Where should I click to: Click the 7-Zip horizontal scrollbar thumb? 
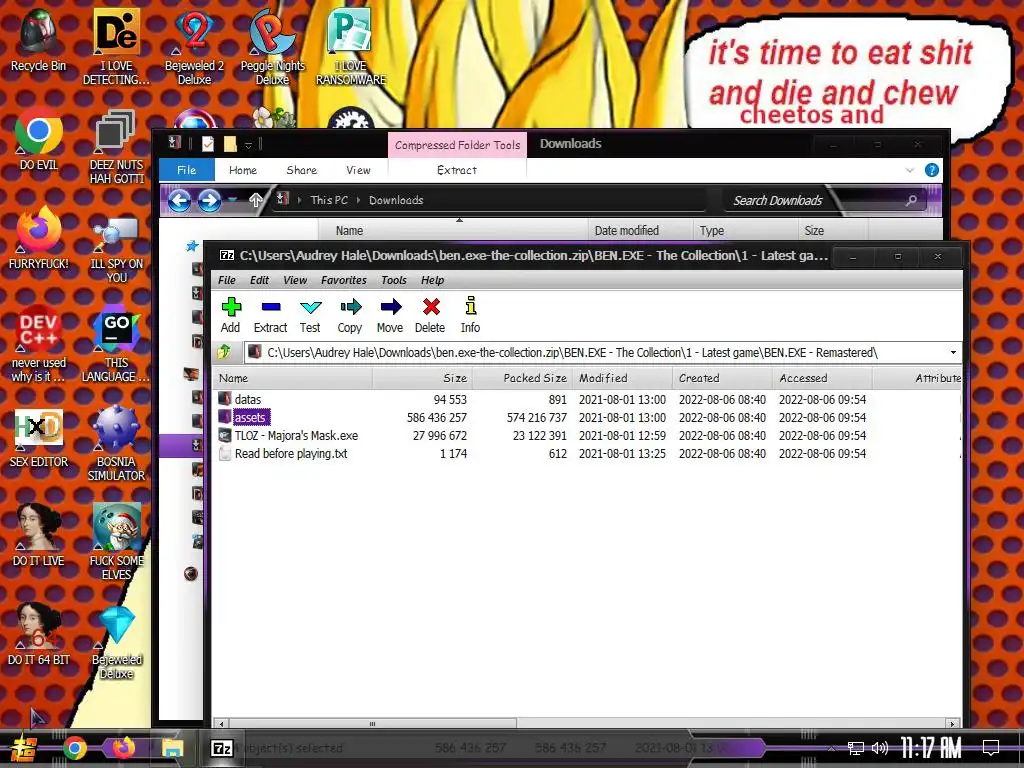pos(372,724)
